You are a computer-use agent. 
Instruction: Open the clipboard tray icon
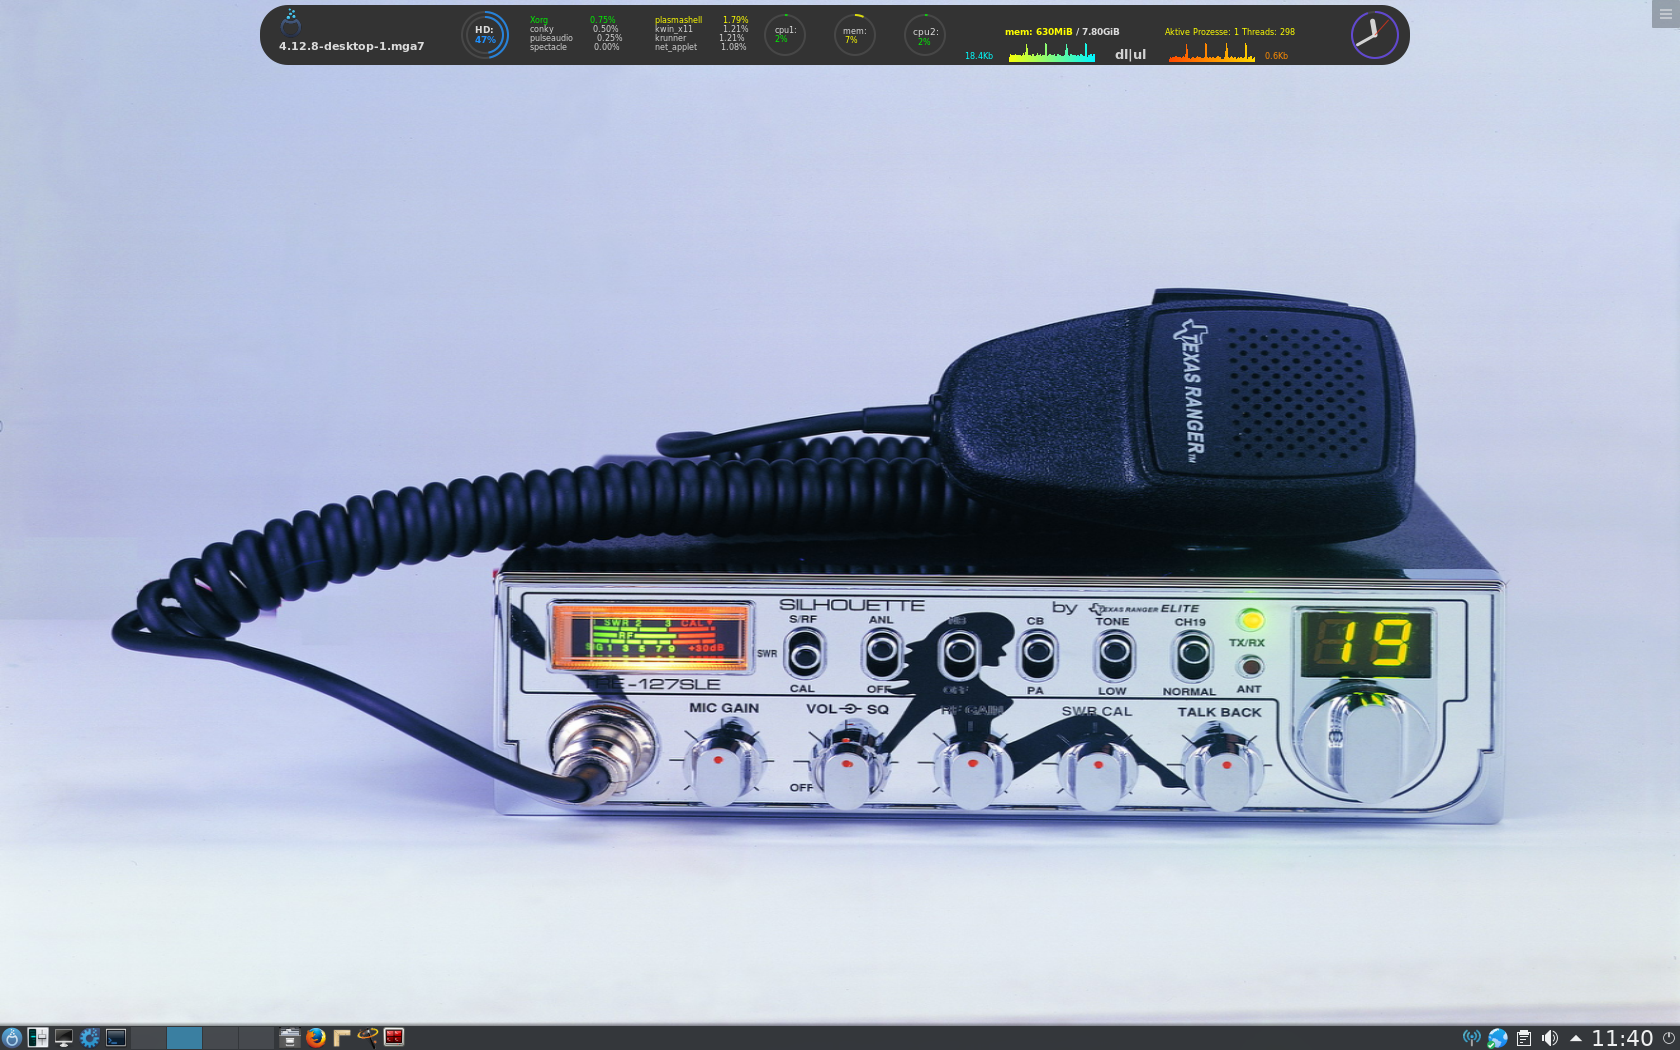pos(1523,1038)
